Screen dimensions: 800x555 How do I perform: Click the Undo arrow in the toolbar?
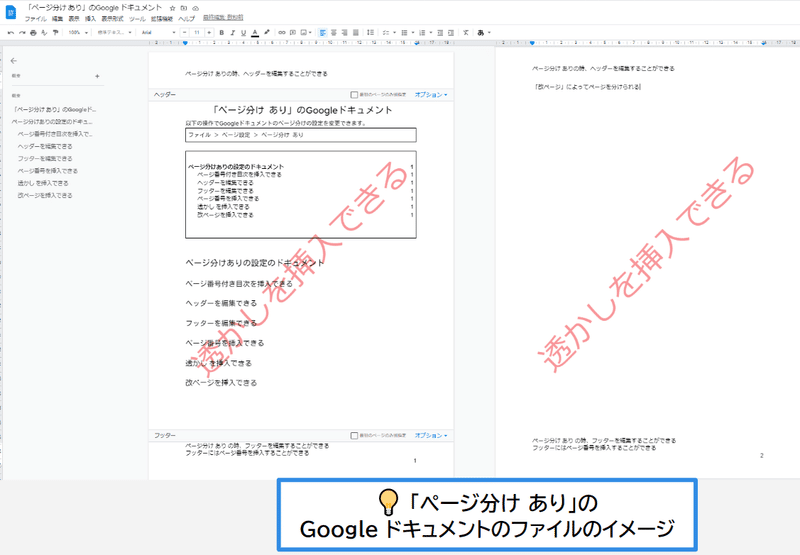coord(11,33)
